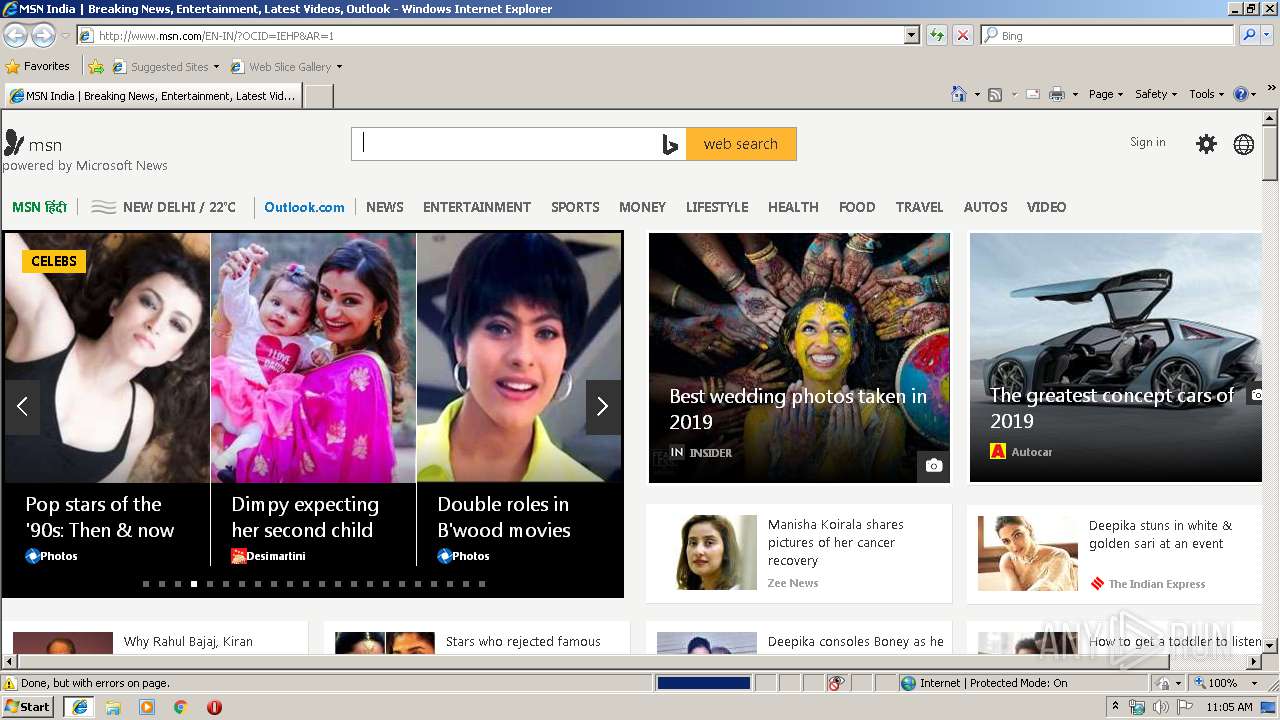Expand the address bar URL dropdown
Viewport: 1280px width, 720px height.
tap(911, 35)
